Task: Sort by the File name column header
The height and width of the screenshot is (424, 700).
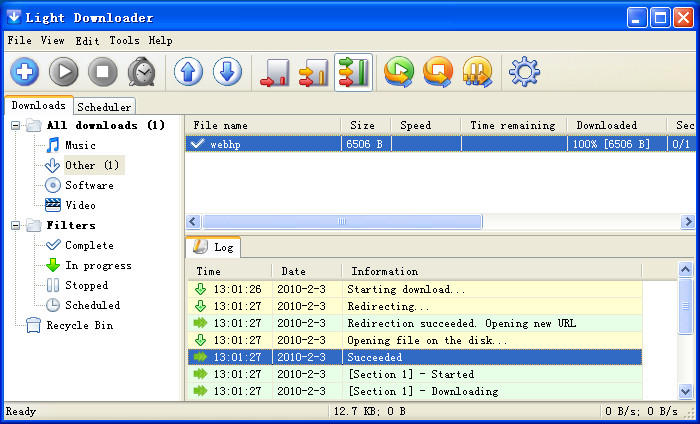Action: pos(263,125)
